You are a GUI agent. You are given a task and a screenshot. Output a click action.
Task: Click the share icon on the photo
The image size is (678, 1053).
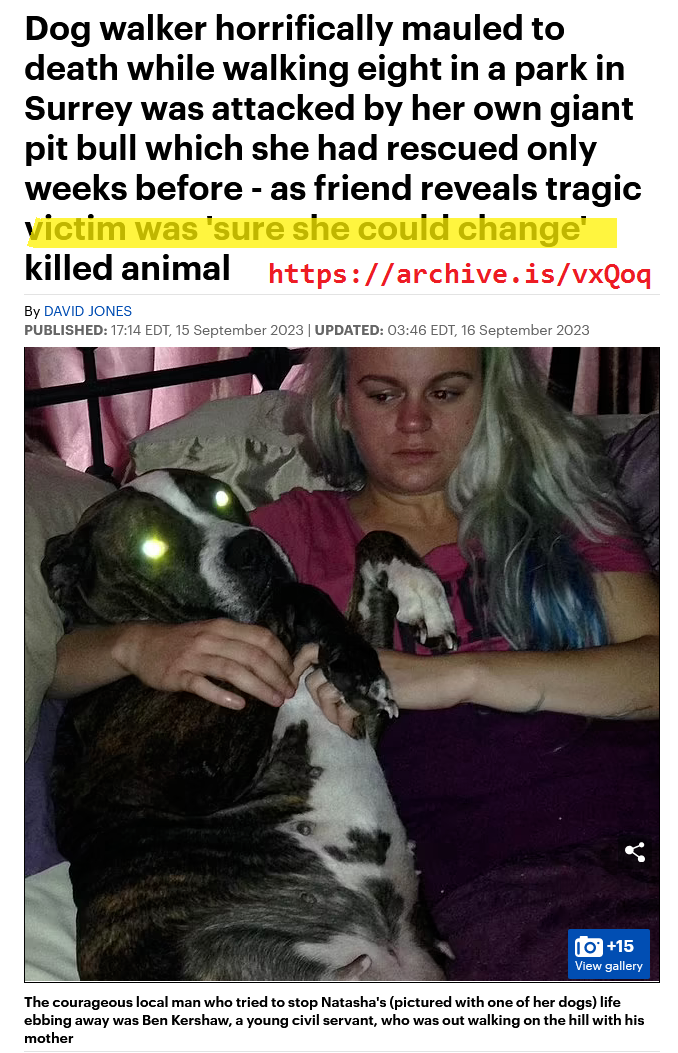(634, 852)
